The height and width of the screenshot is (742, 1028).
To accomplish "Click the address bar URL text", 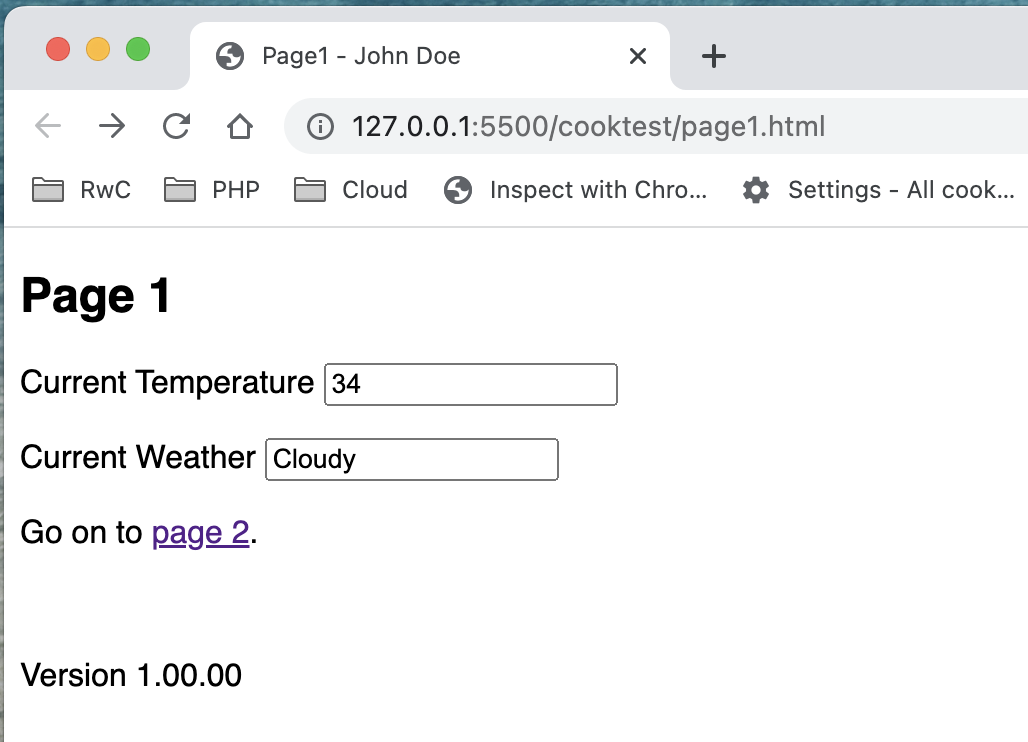I will coord(588,127).
